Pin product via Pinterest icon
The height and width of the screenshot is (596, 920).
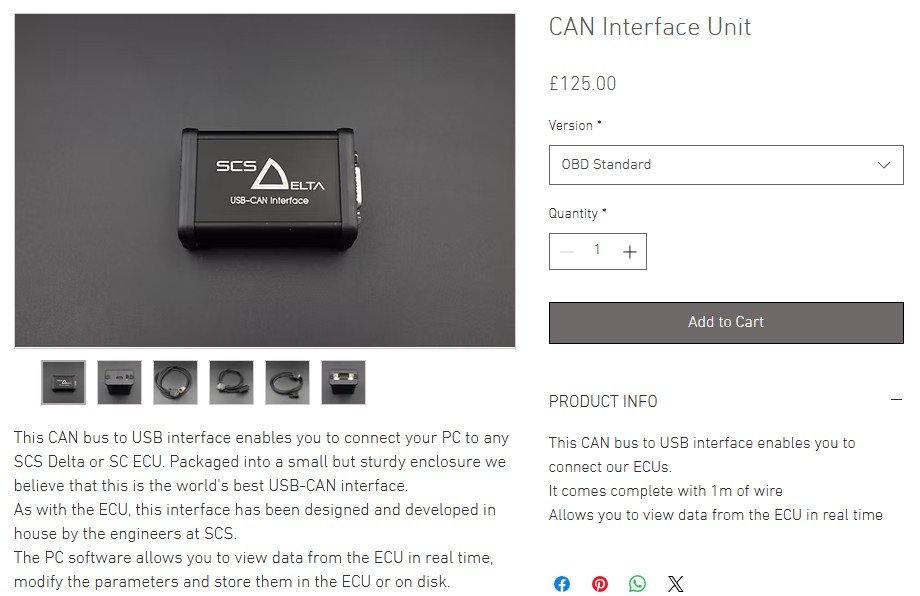(600, 584)
